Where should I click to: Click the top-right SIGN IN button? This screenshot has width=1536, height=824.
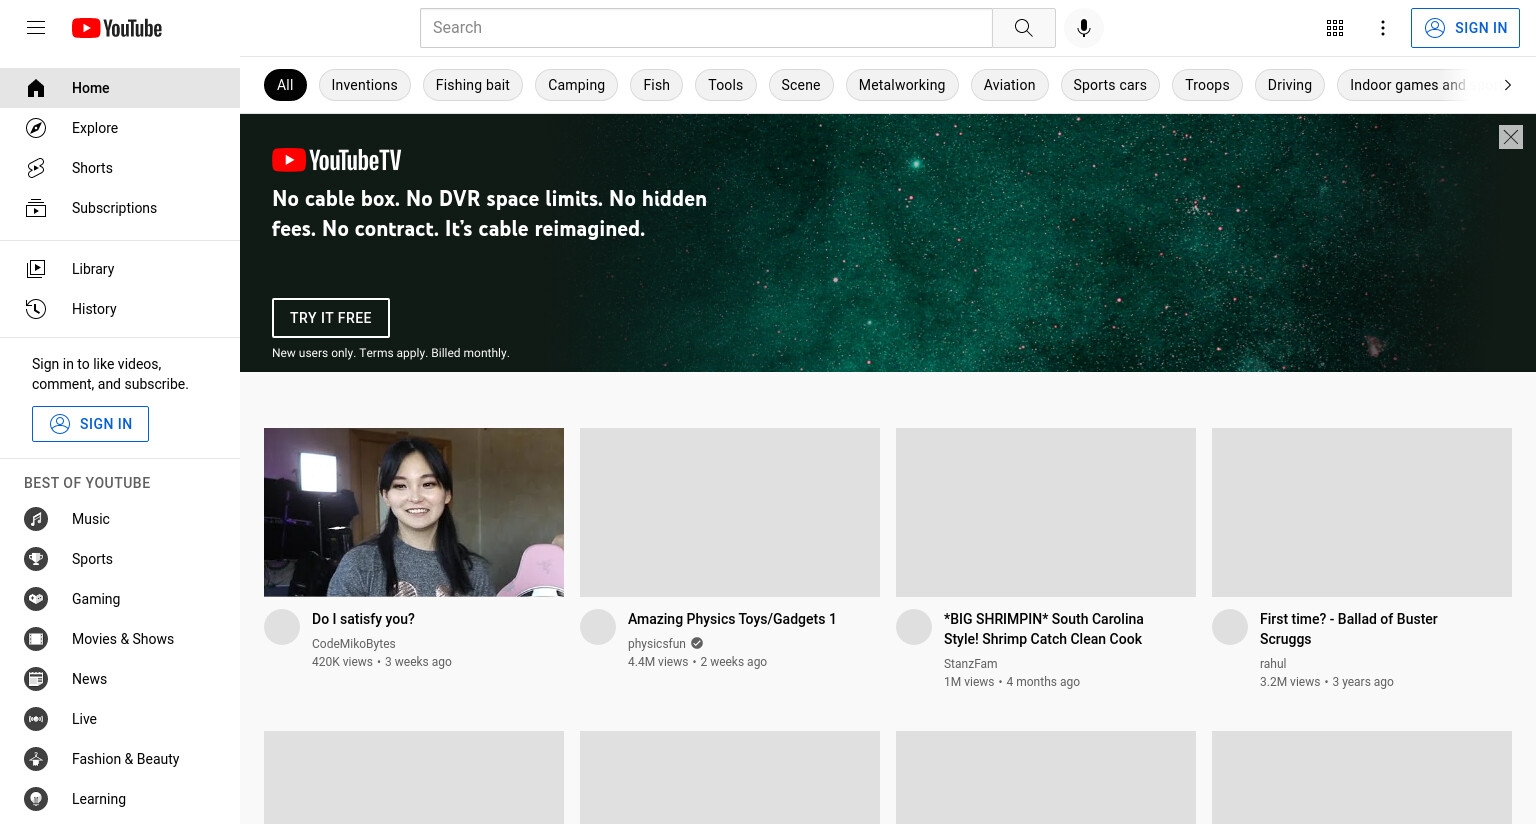point(1465,28)
